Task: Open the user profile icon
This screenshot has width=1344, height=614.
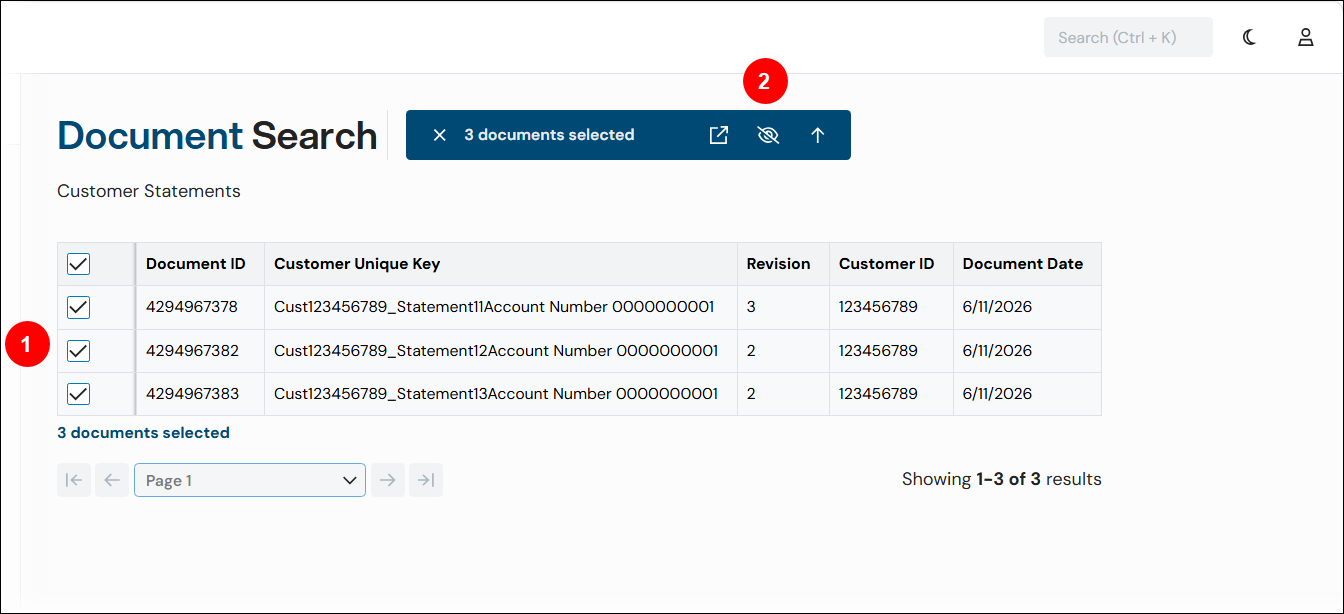Action: 1306,37
